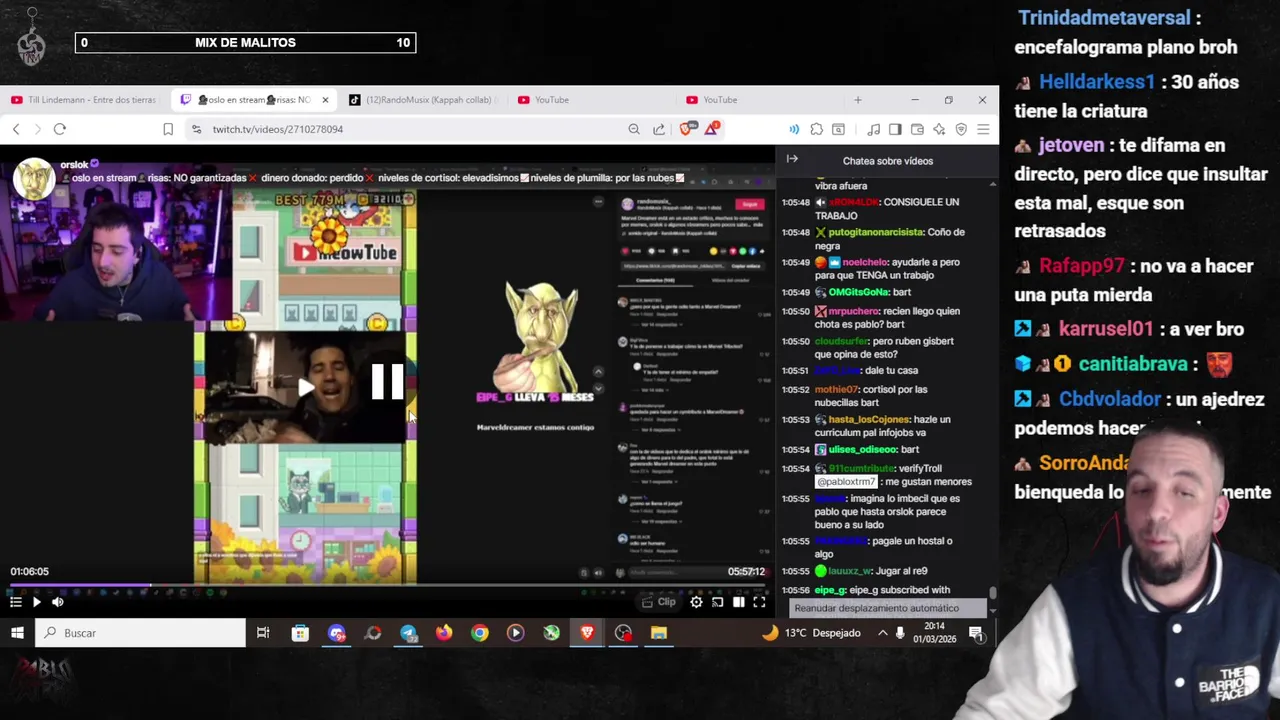This screenshot has width=1280, height=720.
Task: Click username hasta_losCojones in chat
Action: 869,420
